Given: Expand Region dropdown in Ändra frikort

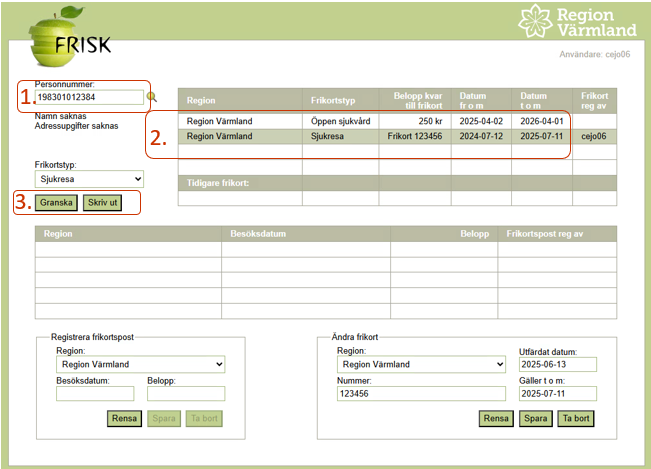Looking at the screenshot, I should (x=421, y=365).
